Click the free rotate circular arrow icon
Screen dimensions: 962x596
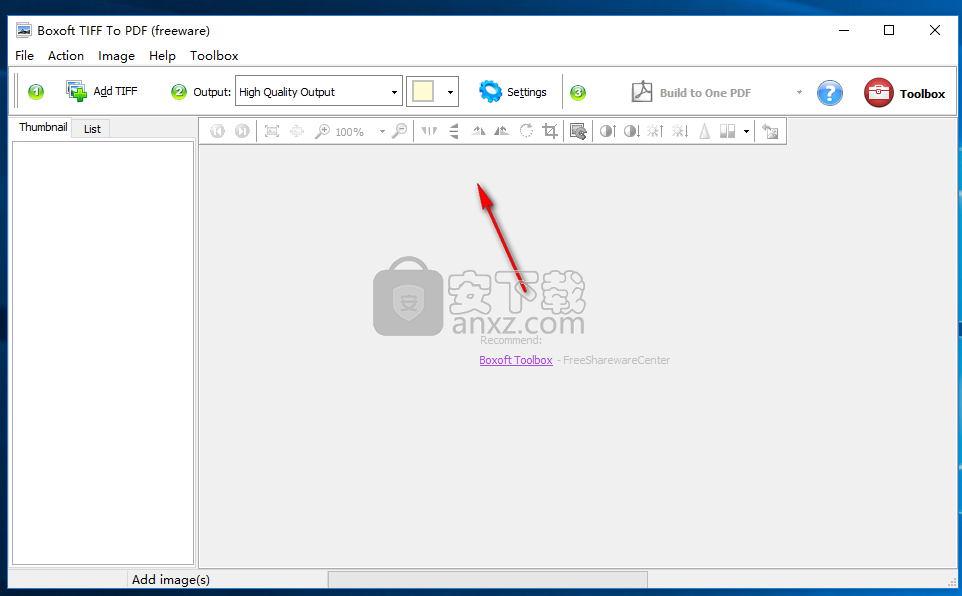point(526,131)
